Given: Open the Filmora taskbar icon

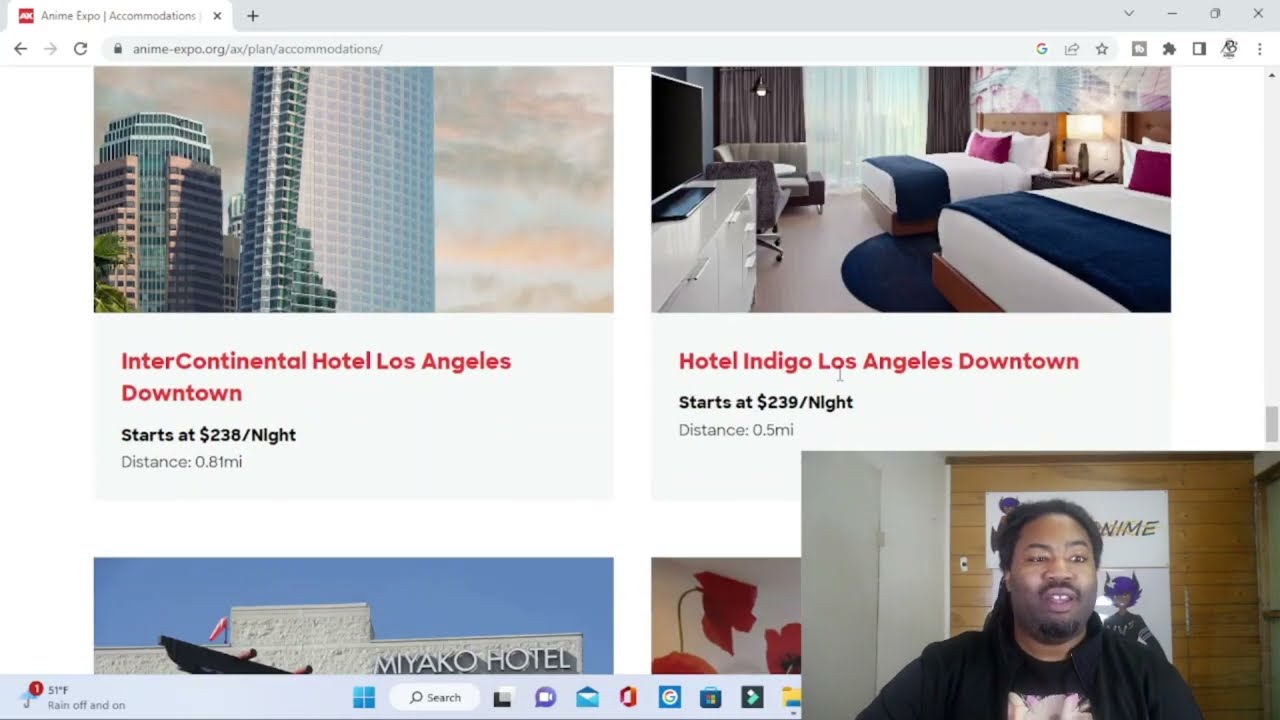Looking at the screenshot, I should click(x=752, y=697).
